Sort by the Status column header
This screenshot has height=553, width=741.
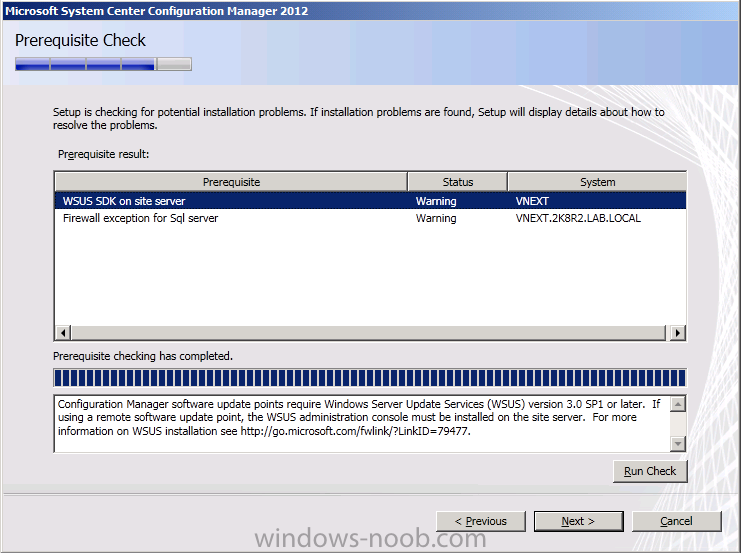coord(457,182)
